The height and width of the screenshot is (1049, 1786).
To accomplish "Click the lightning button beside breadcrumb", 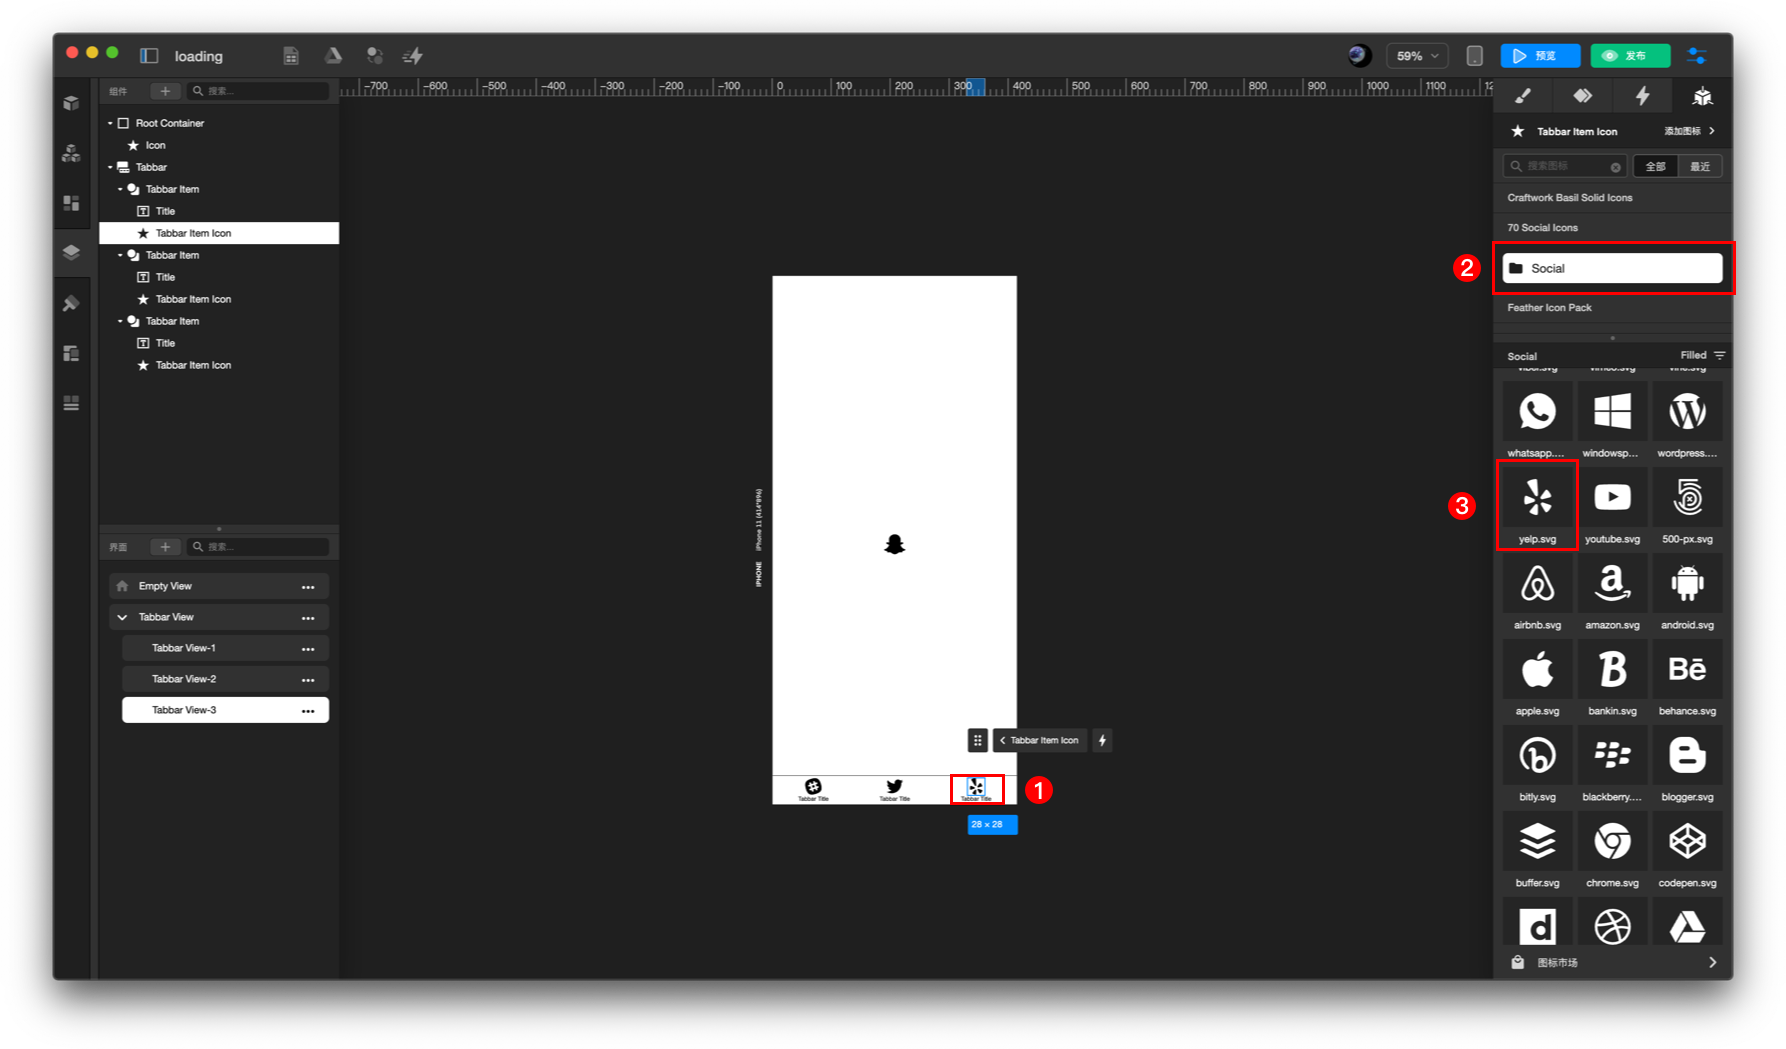I will coord(1102,740).
